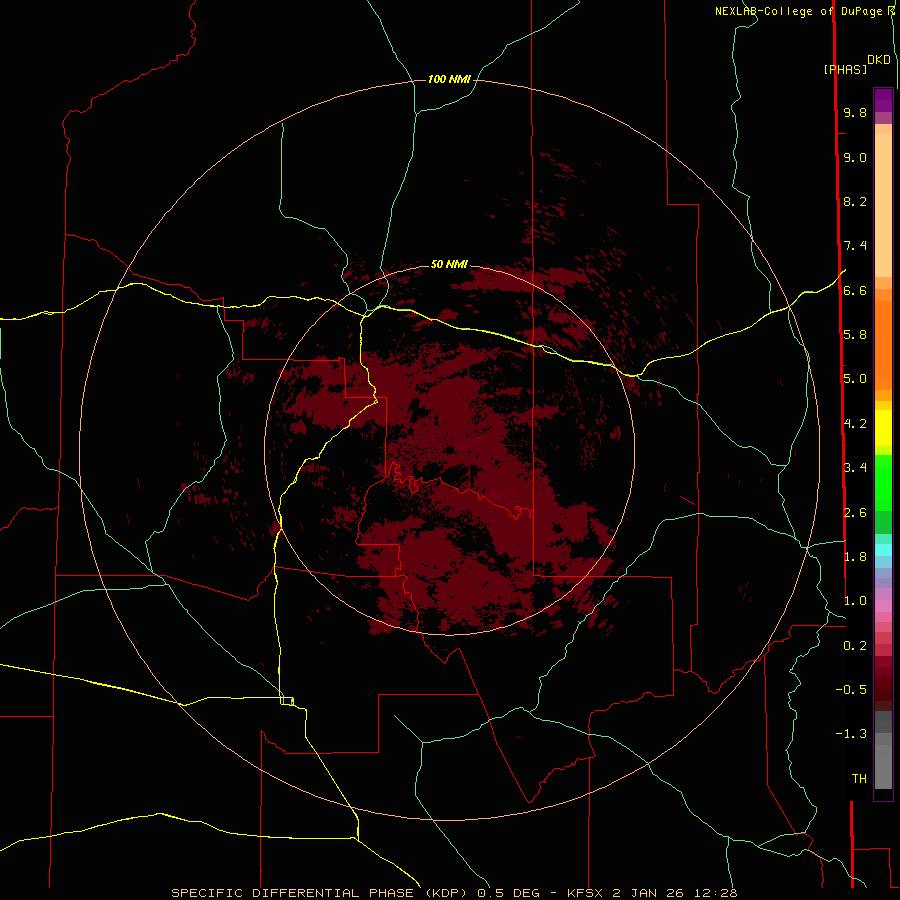Screen dimensions: 900x900
Task: Click the 7.4 scale value
Action: tap(855, 246)
